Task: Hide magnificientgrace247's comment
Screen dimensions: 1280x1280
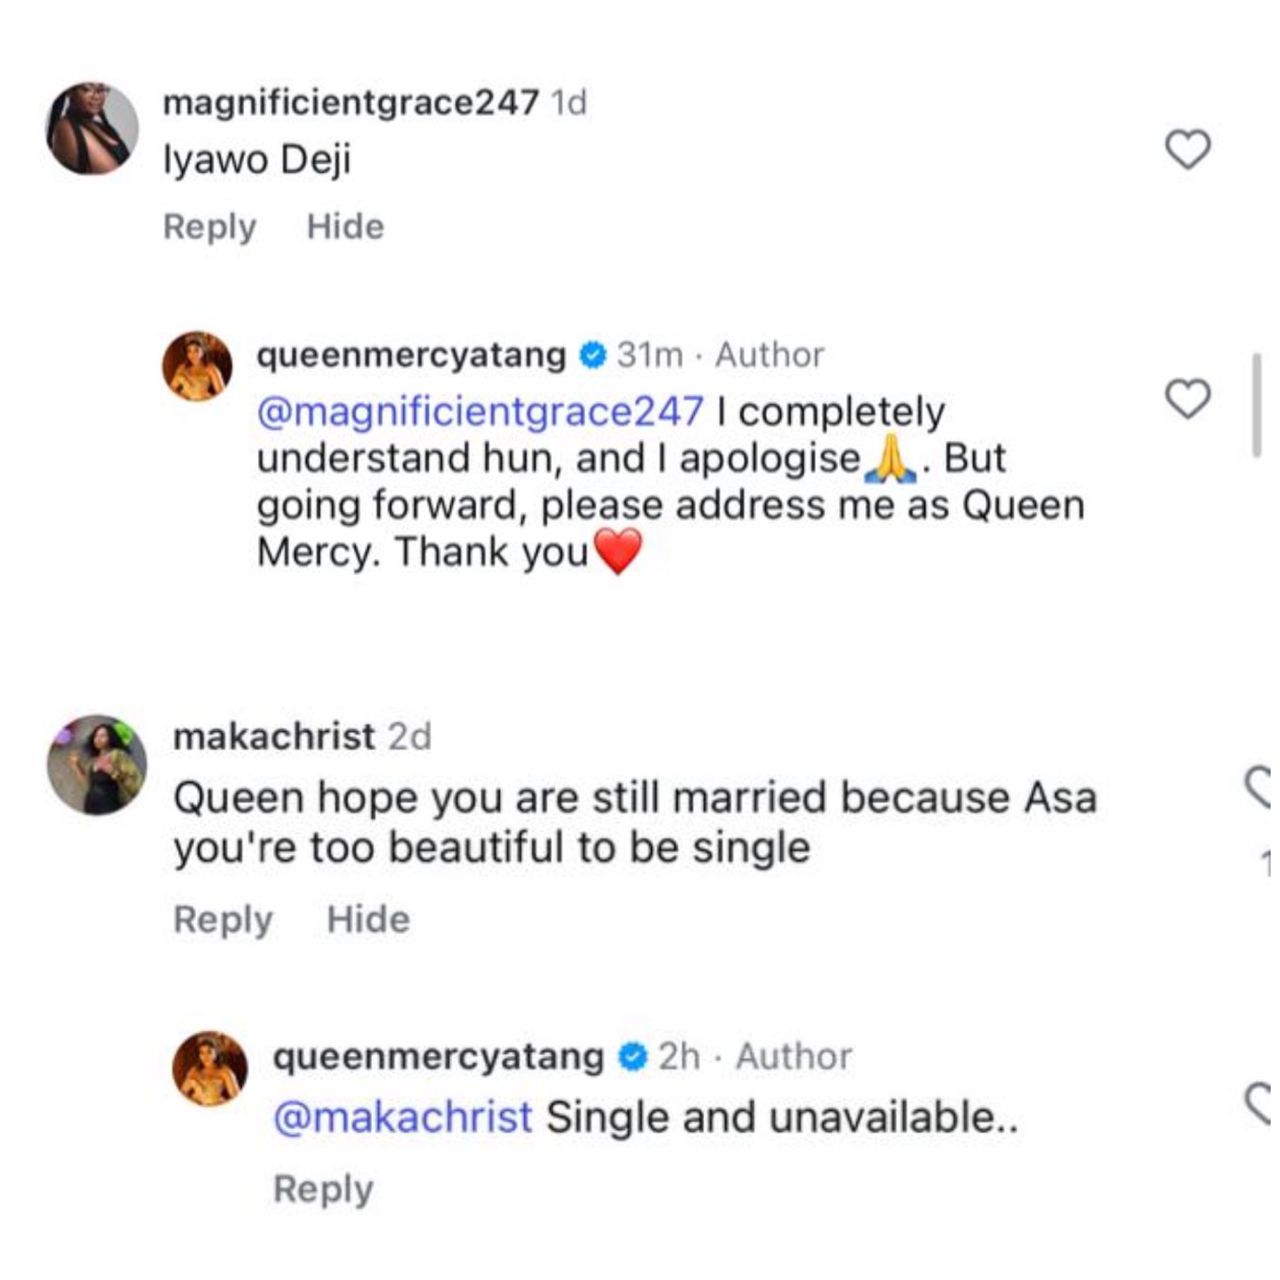Action: pos(343,226)
